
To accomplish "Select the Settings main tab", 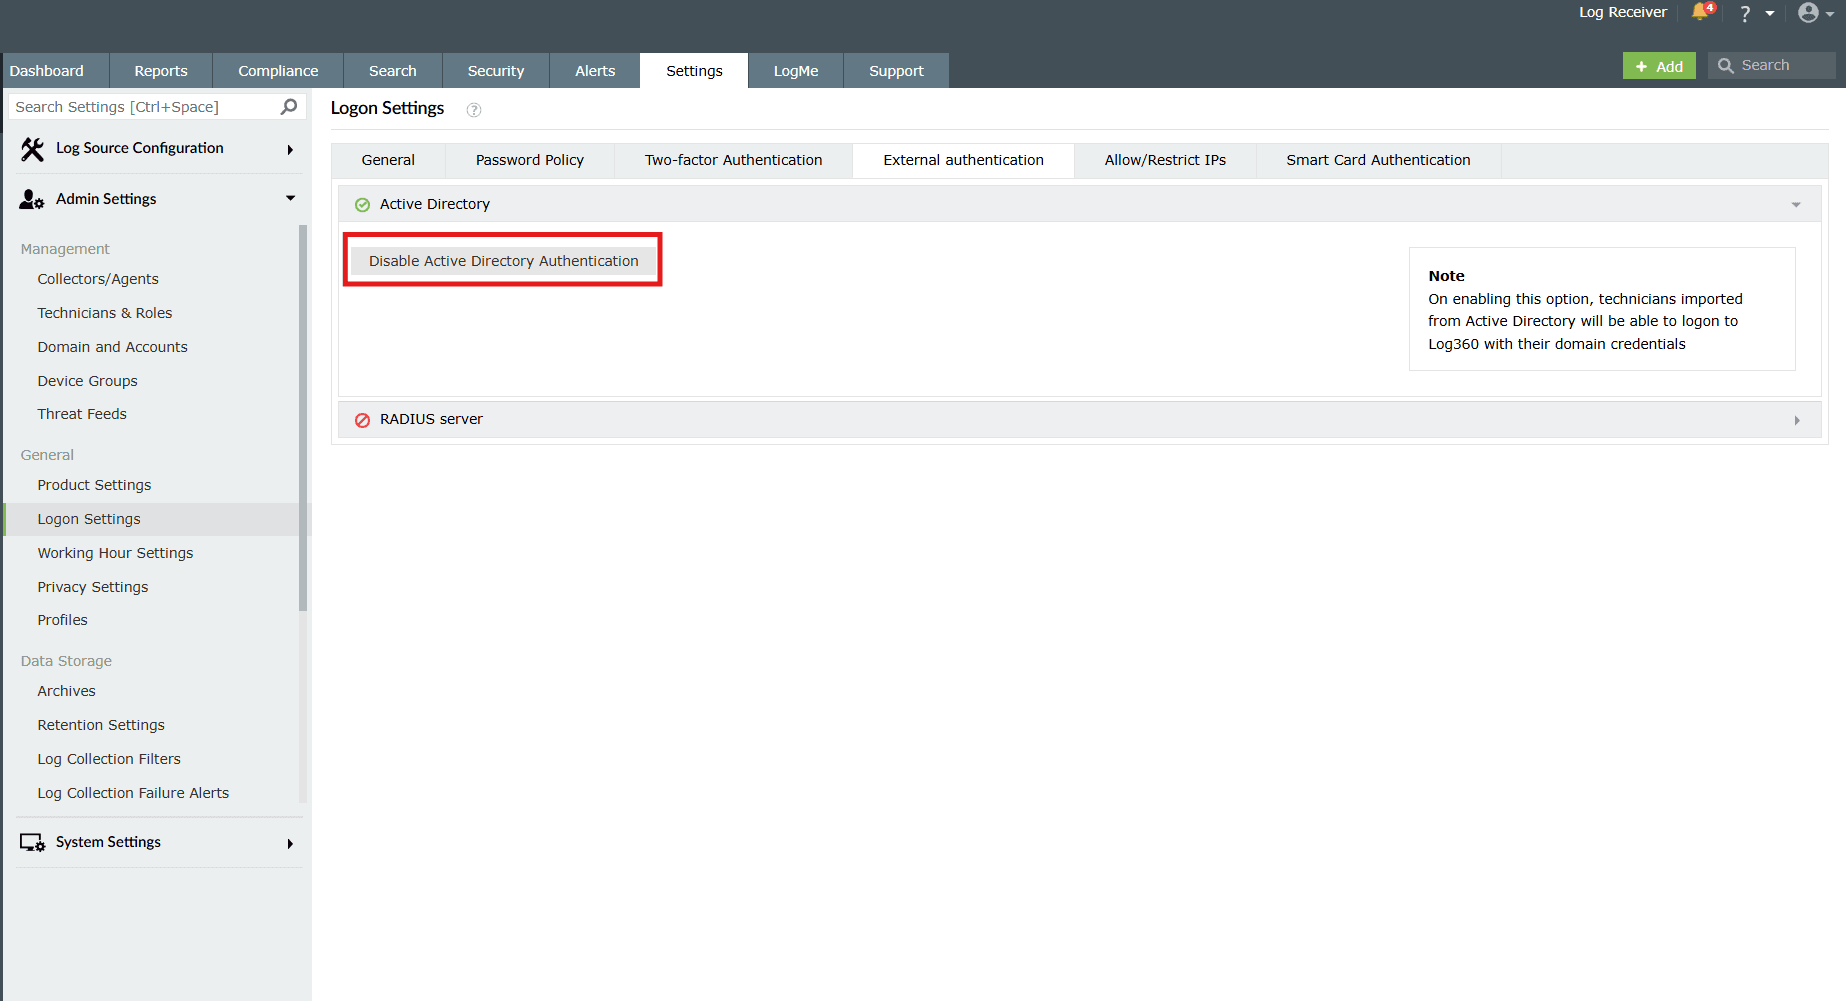I will pyautogui.click(x=694, y=71).
